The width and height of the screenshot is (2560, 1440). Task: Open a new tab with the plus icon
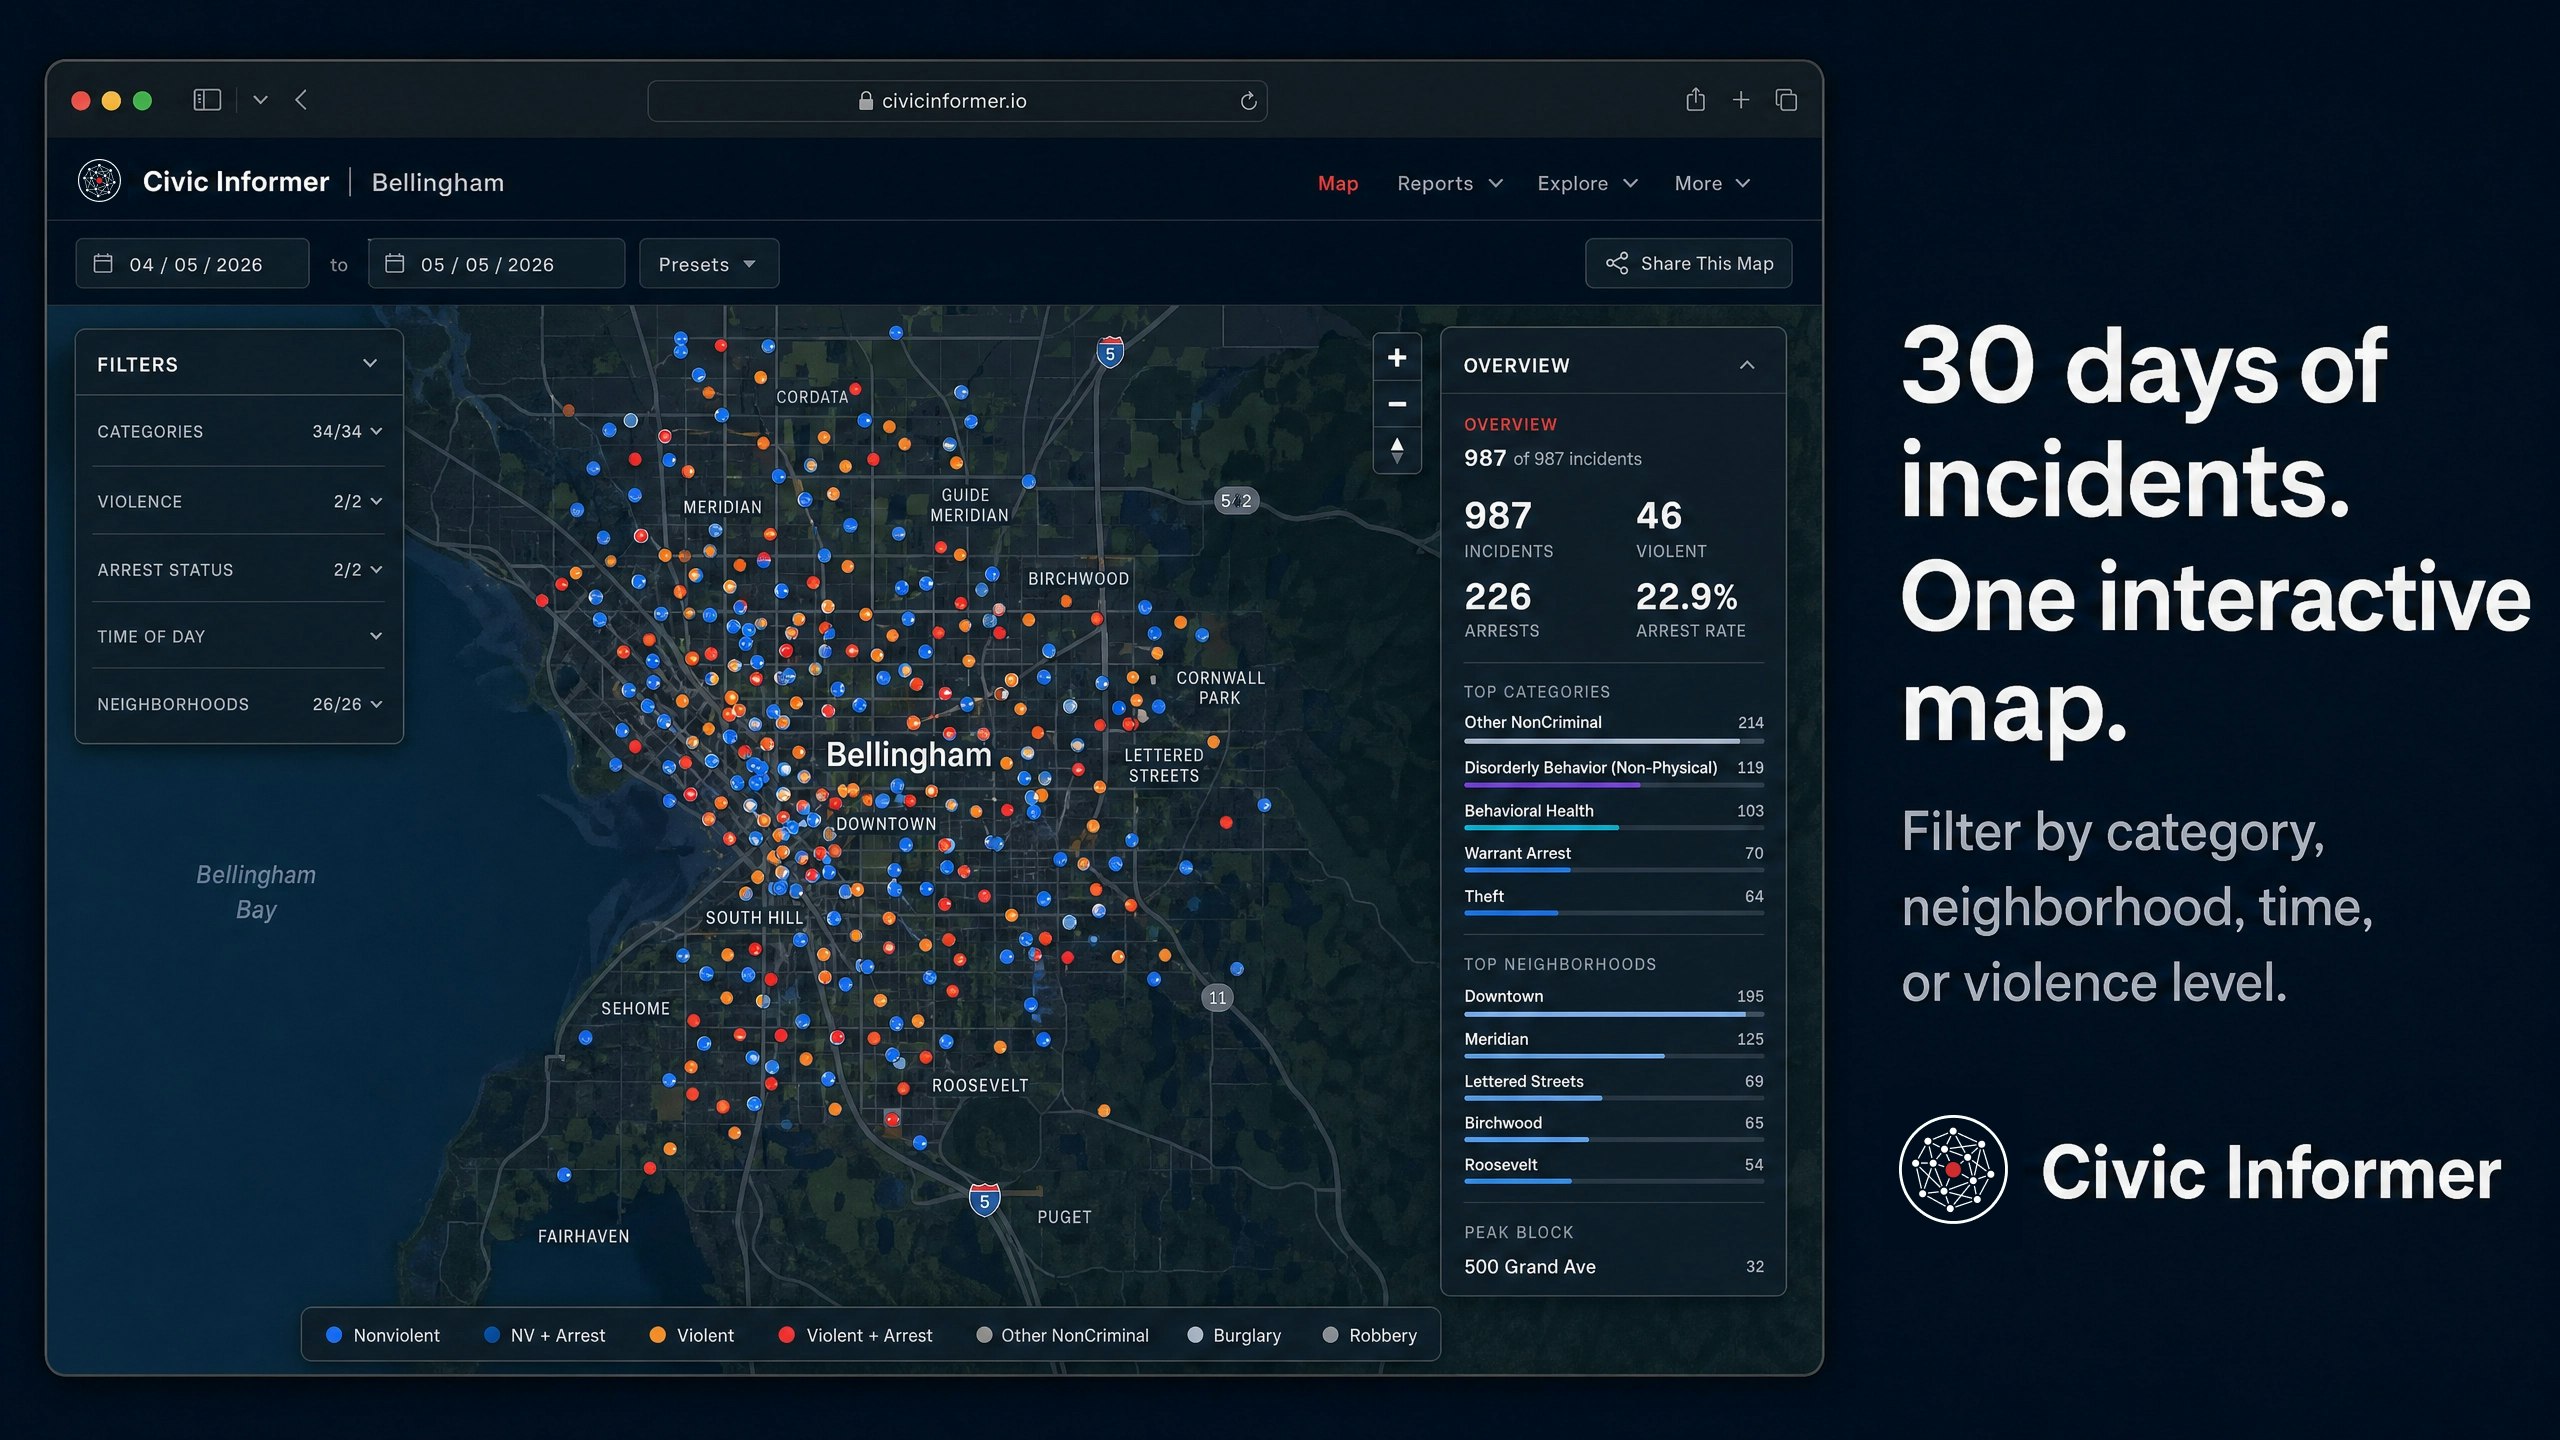(x=1741, y=100)
